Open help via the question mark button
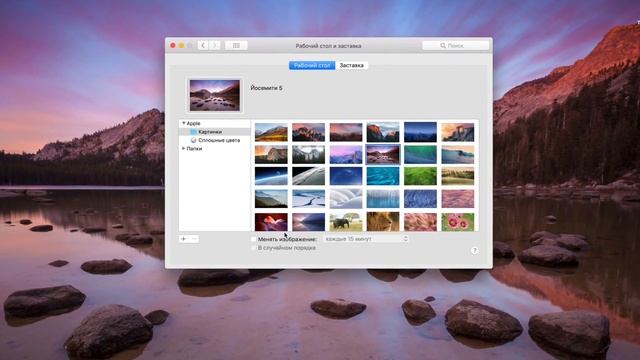 point(474,251)
